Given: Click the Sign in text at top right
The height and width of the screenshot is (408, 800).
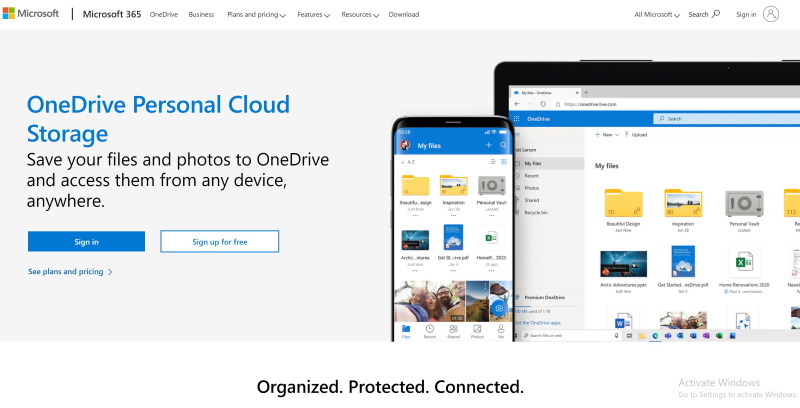Looking at the screenshot, I should point(746,14).
